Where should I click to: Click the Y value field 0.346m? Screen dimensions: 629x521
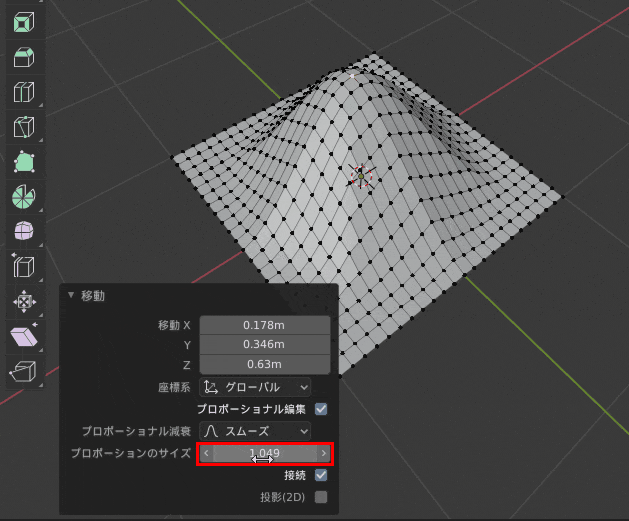[265, 344]
